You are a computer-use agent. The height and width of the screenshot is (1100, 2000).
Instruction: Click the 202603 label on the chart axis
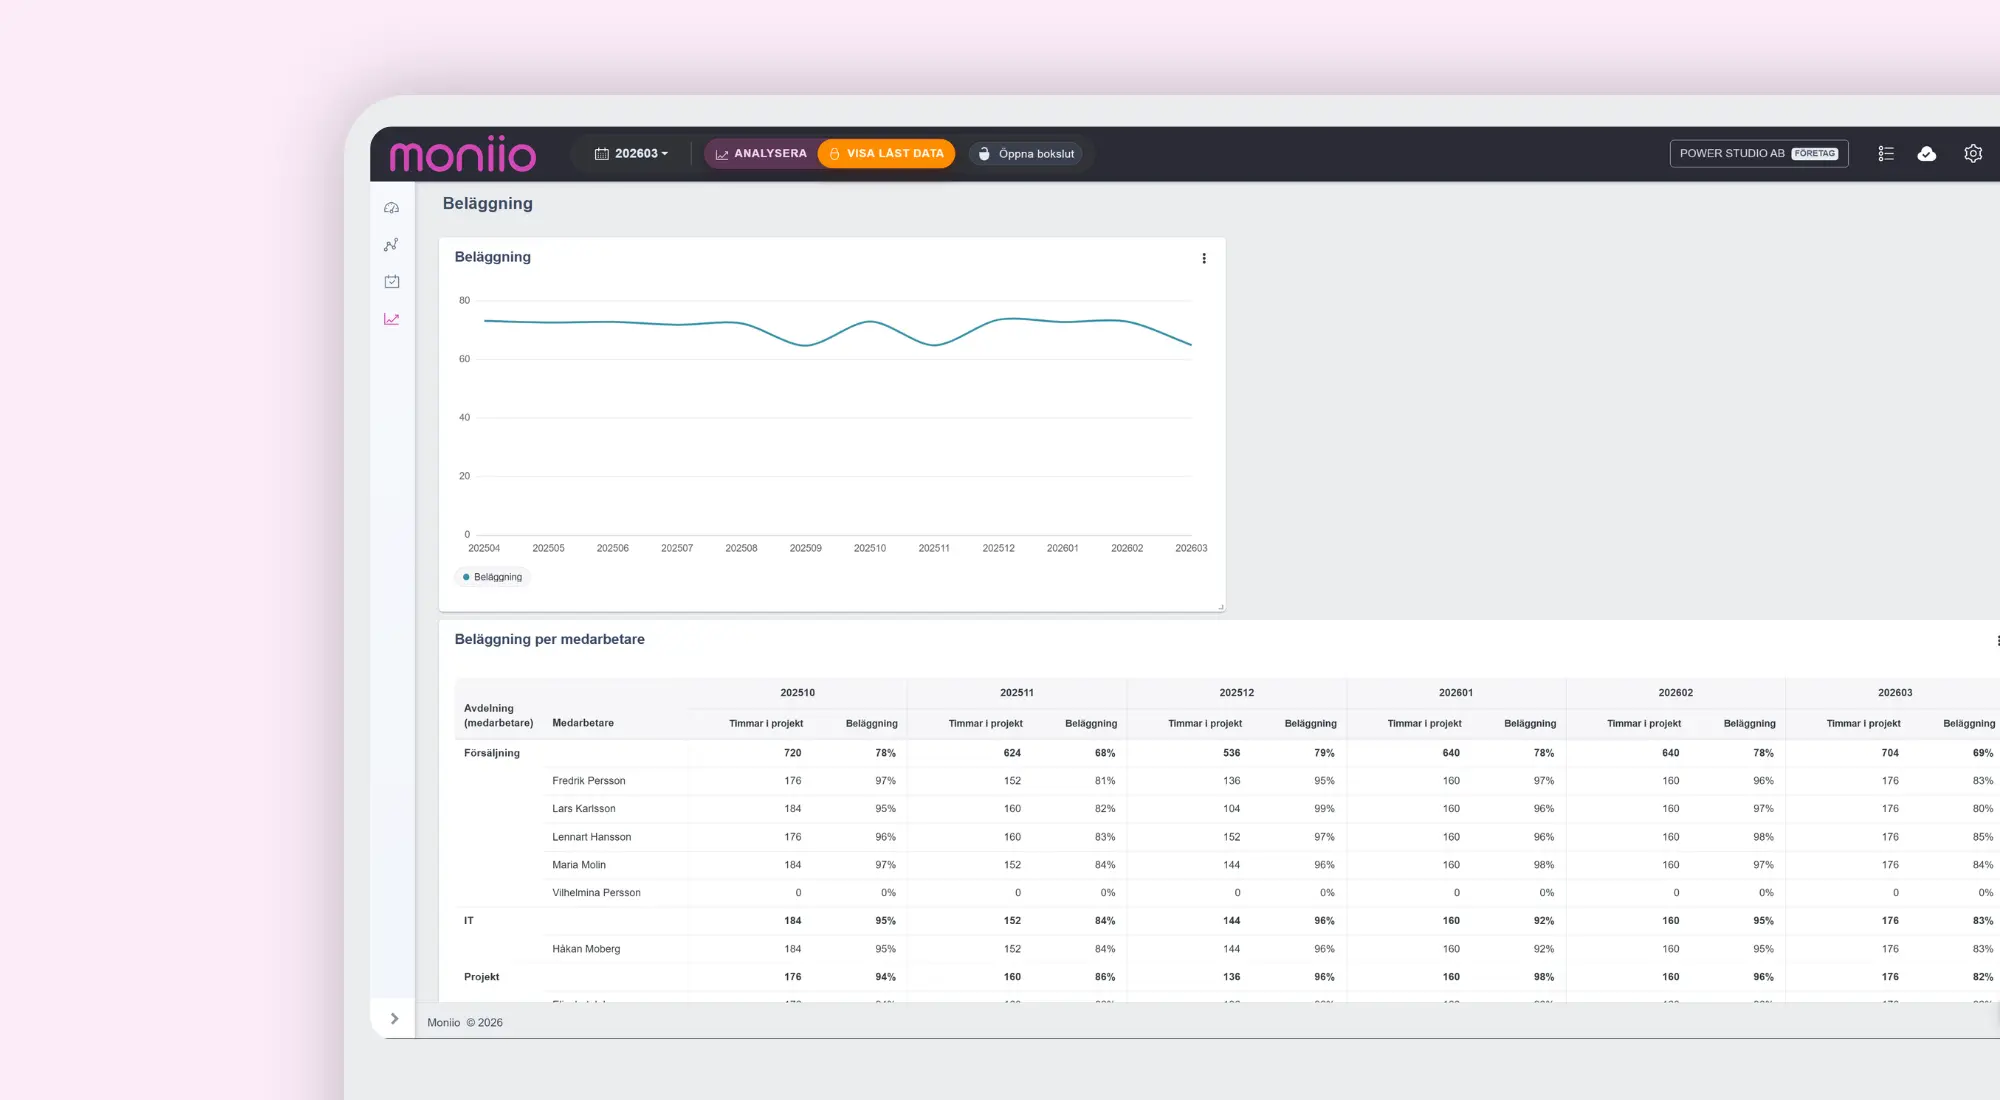[1191, 549]
